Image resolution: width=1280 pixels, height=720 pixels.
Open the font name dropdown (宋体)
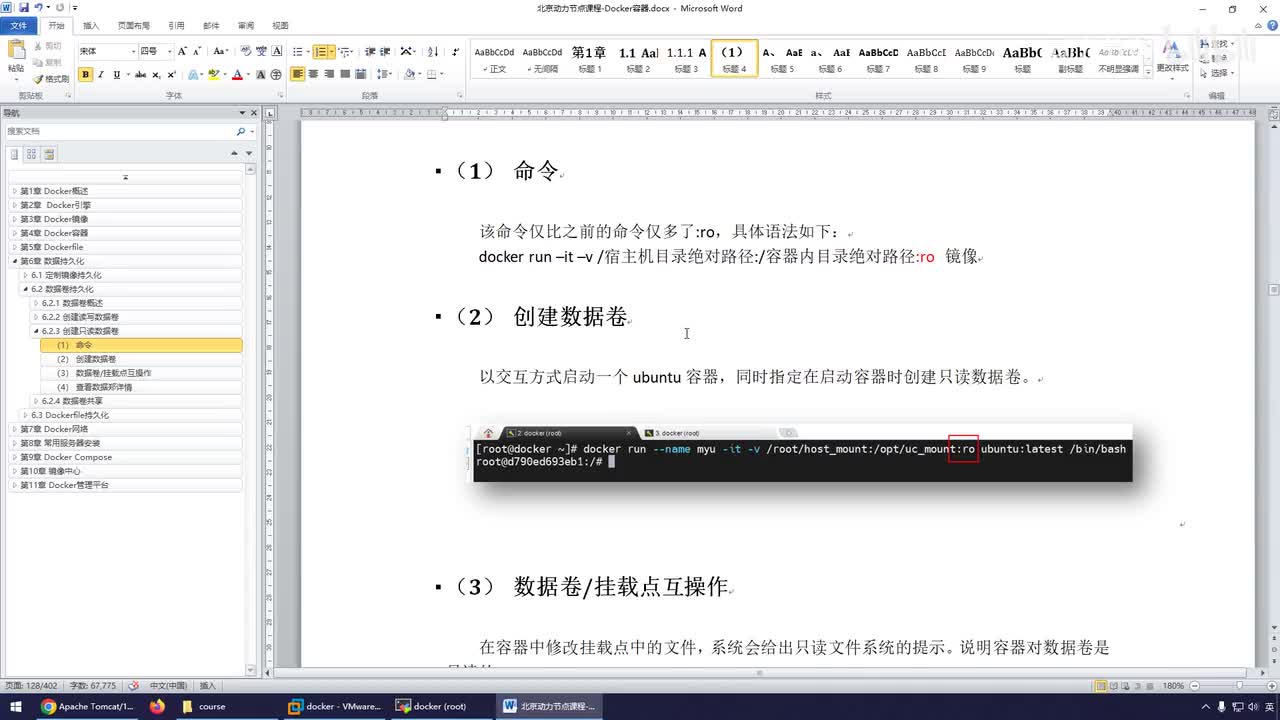[133, 51]
